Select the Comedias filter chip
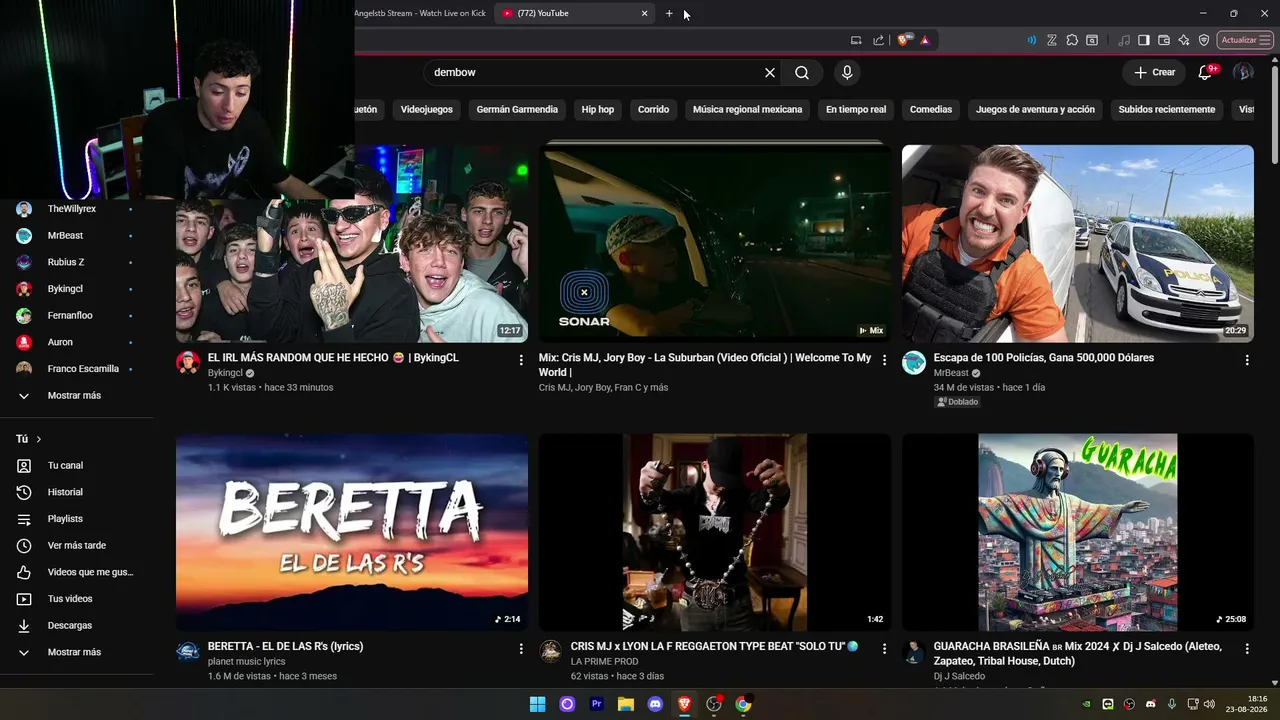This screenshot has width=1280, height=720. tap(931, 109)
